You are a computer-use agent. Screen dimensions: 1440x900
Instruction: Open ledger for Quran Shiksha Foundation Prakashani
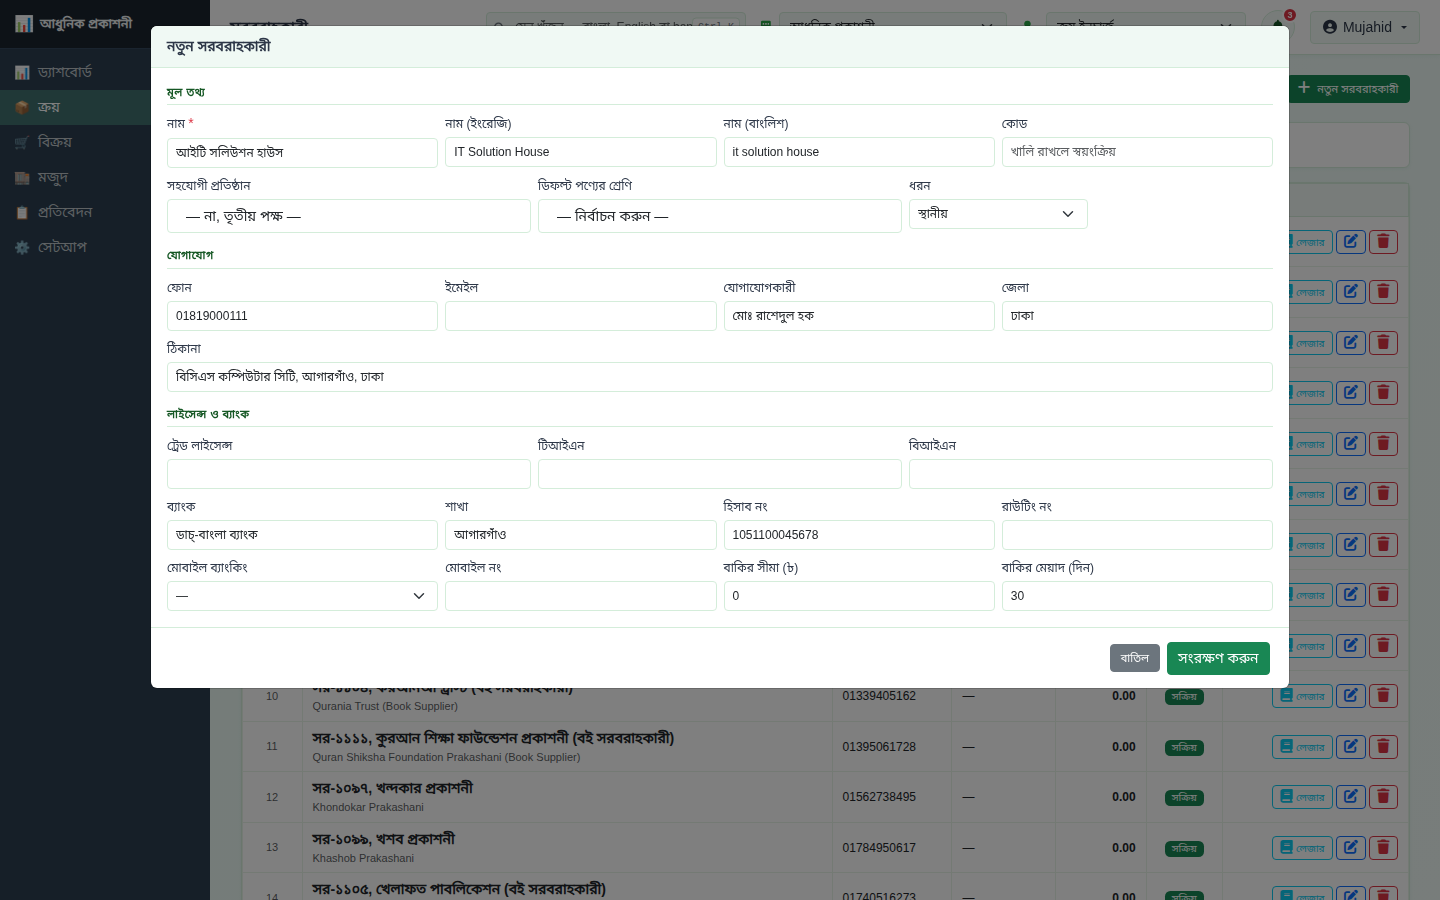click(1302, 746)
